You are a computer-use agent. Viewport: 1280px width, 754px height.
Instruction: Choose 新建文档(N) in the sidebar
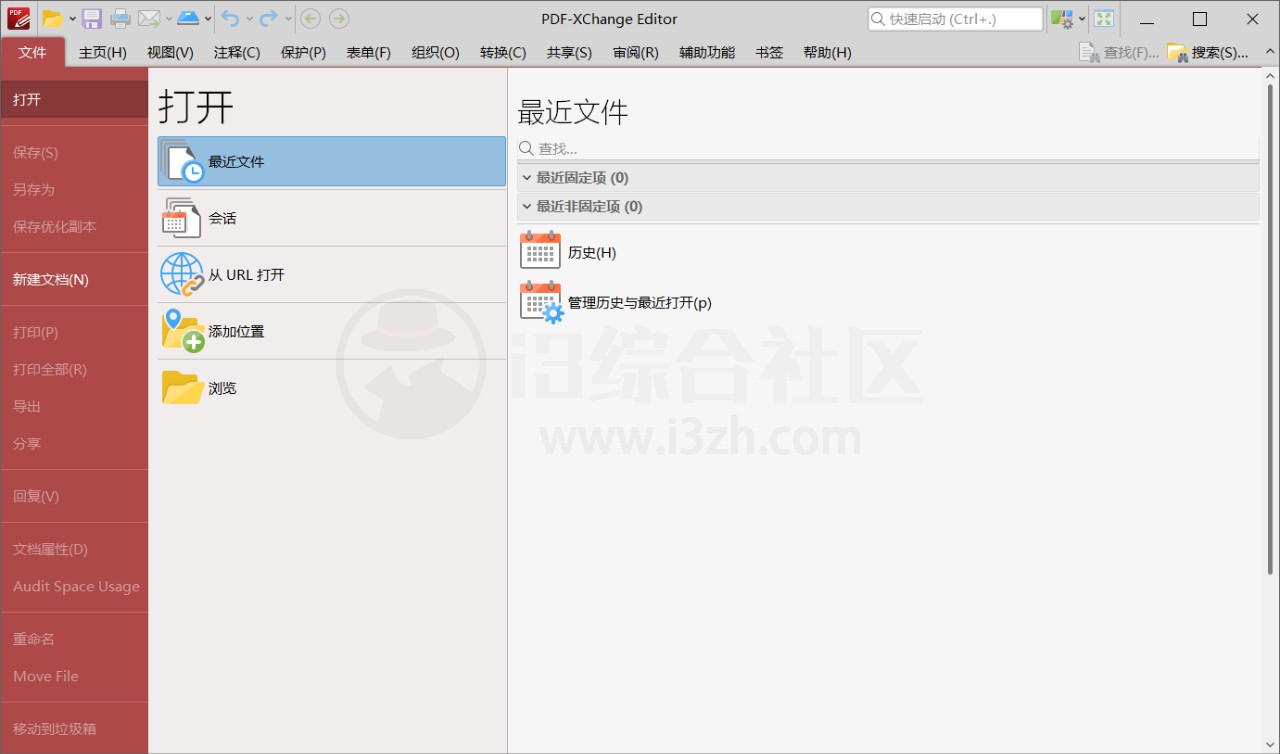[74, 279]
